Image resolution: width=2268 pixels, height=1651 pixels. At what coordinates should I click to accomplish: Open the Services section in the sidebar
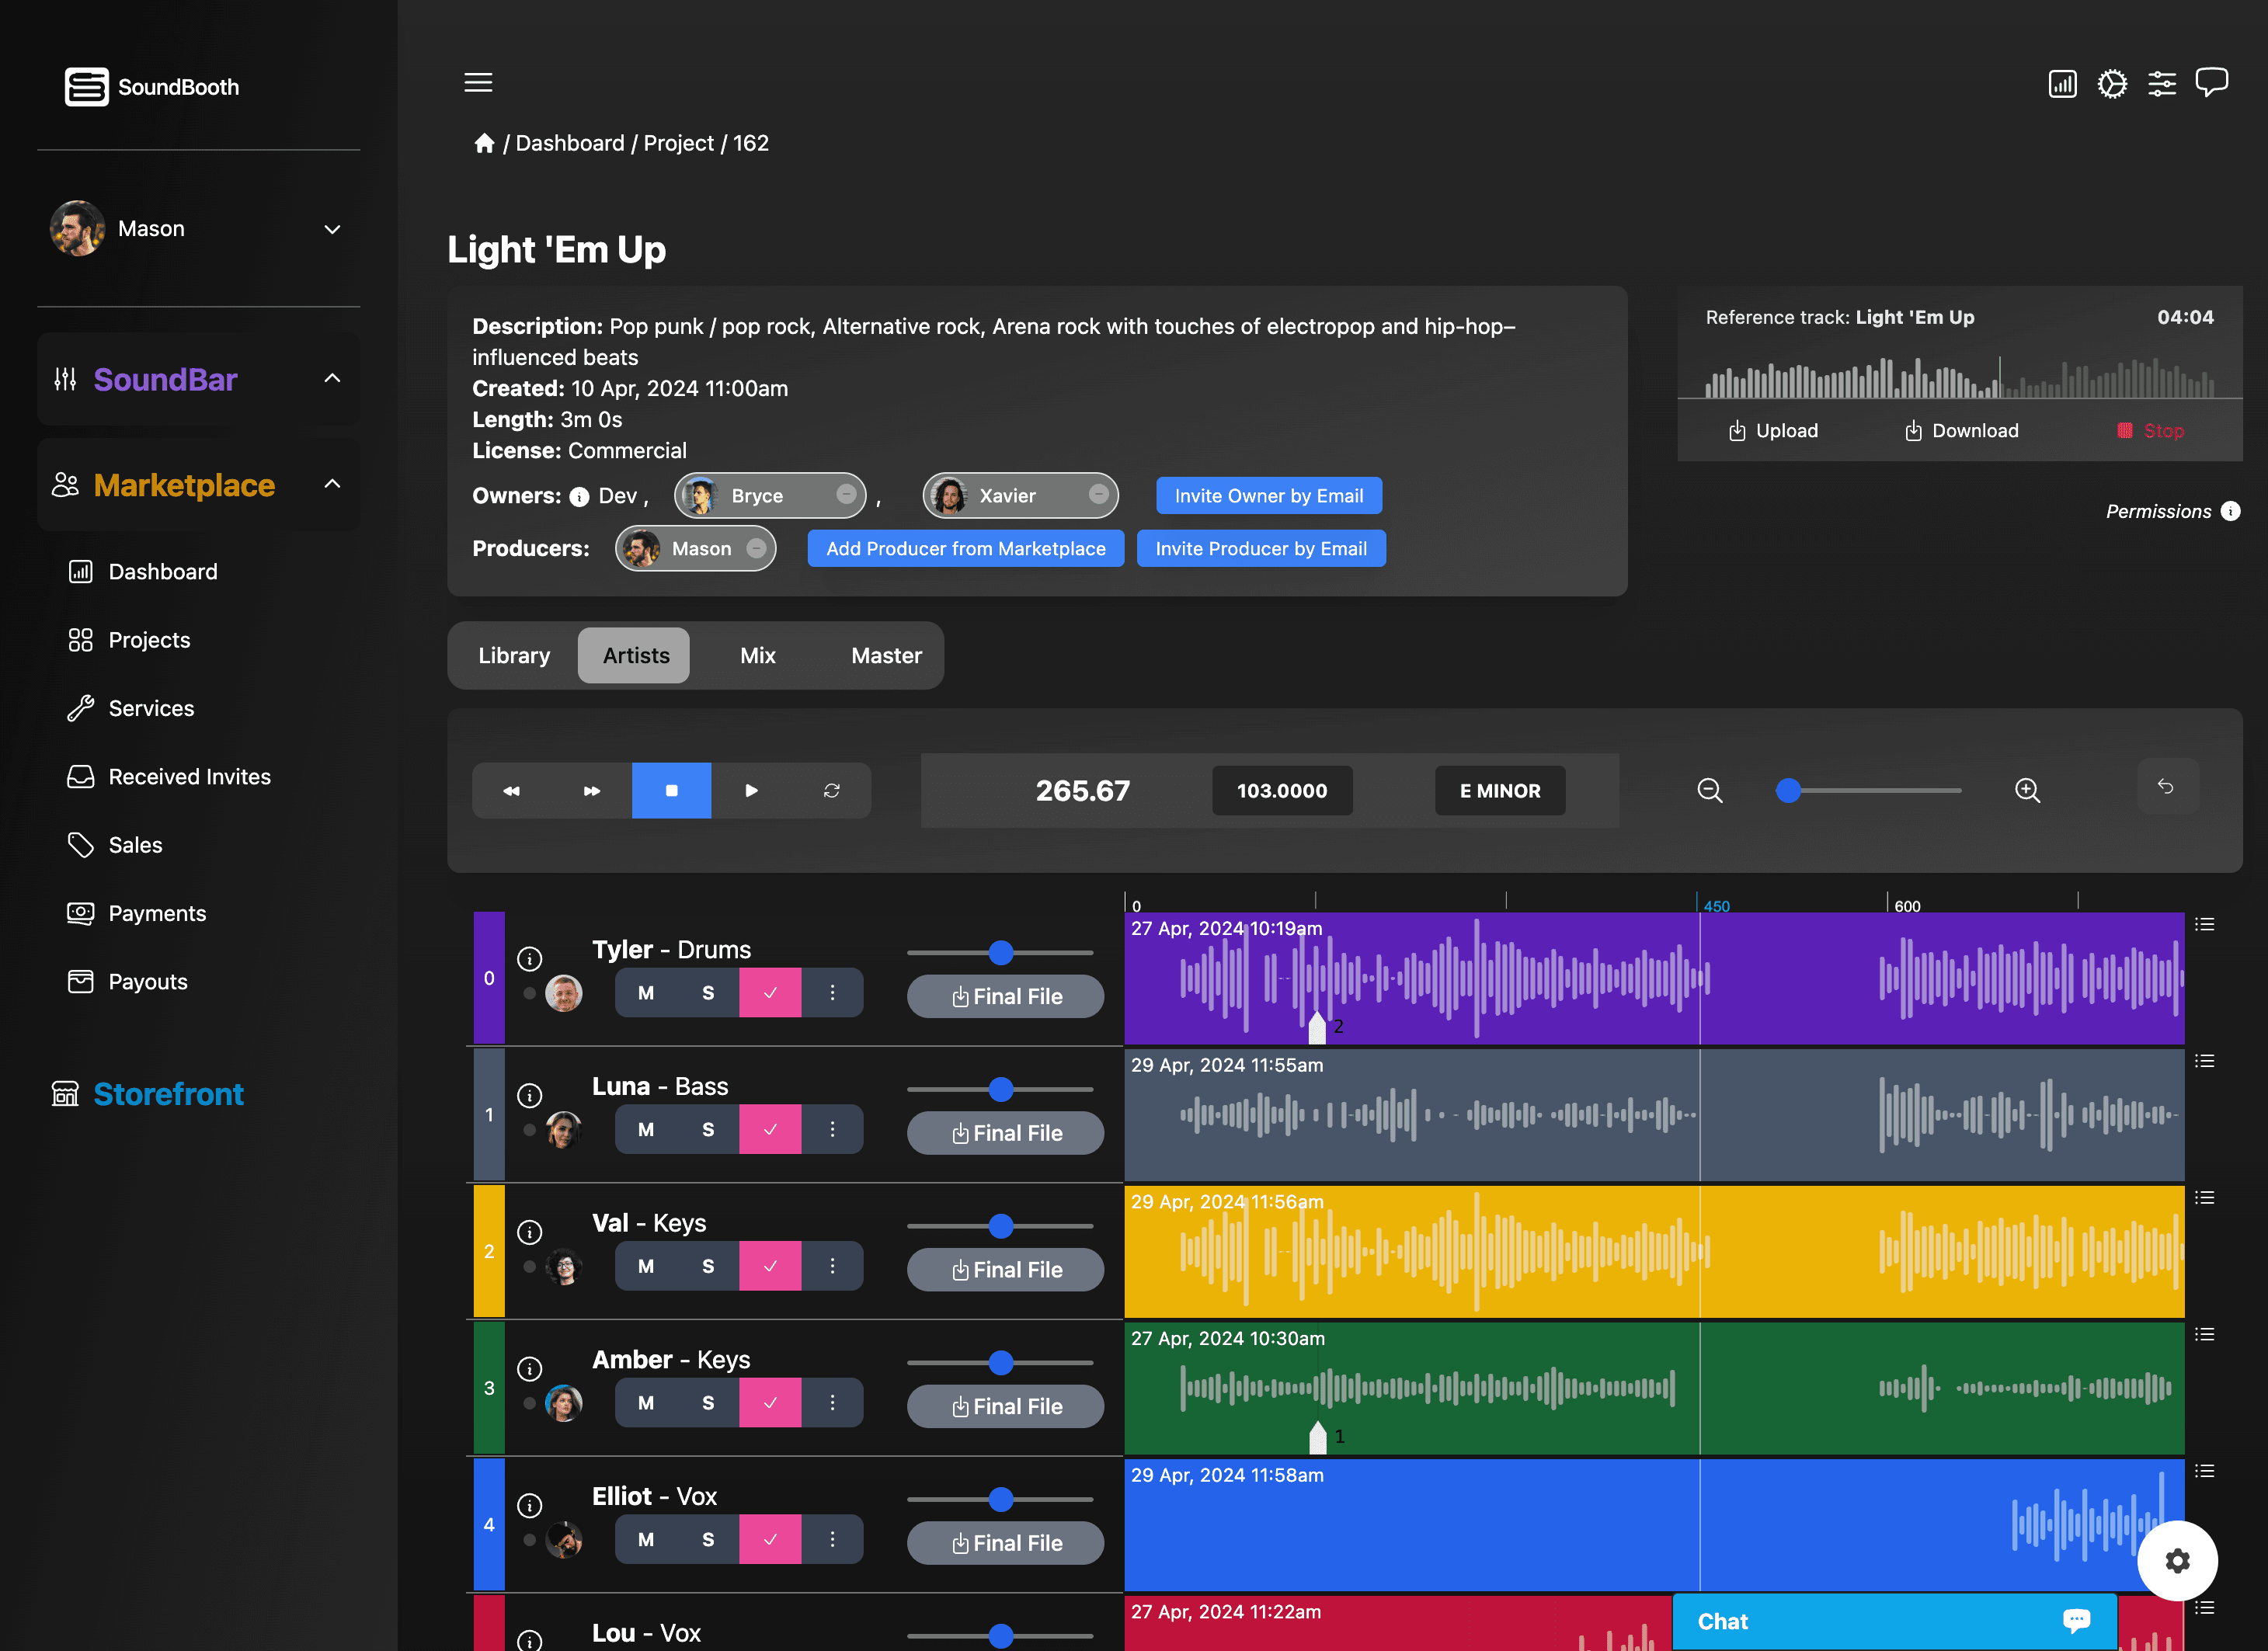[151, 708]
